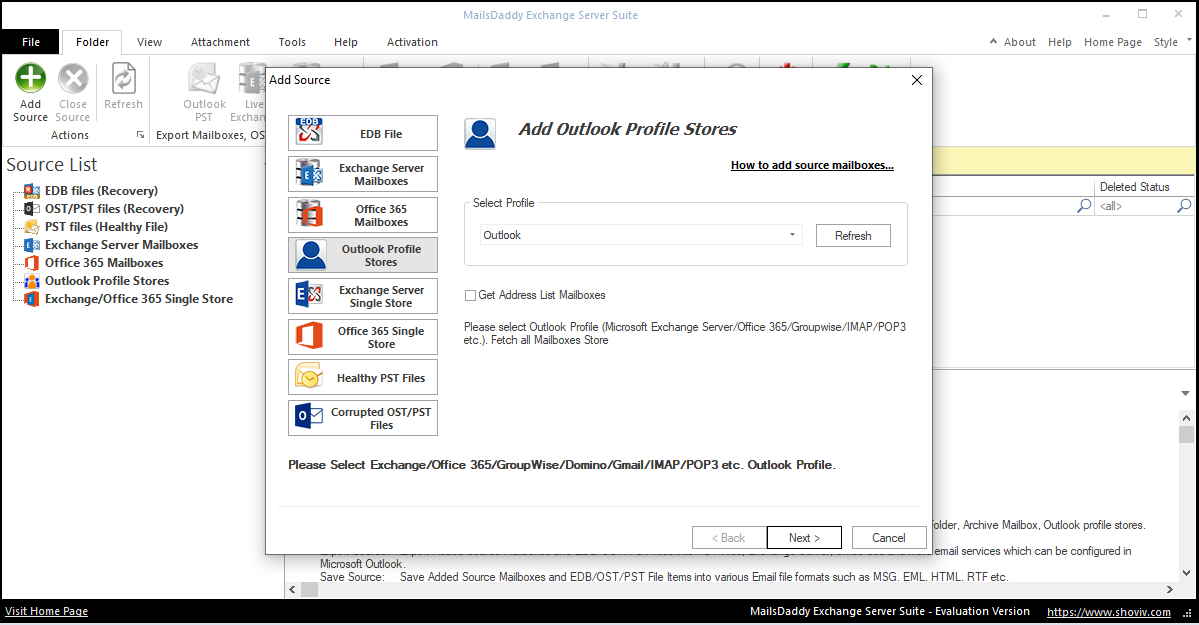Select Exchange Server Single Store option
Viewport: 1199px width, 625px height.
point(362,296)
